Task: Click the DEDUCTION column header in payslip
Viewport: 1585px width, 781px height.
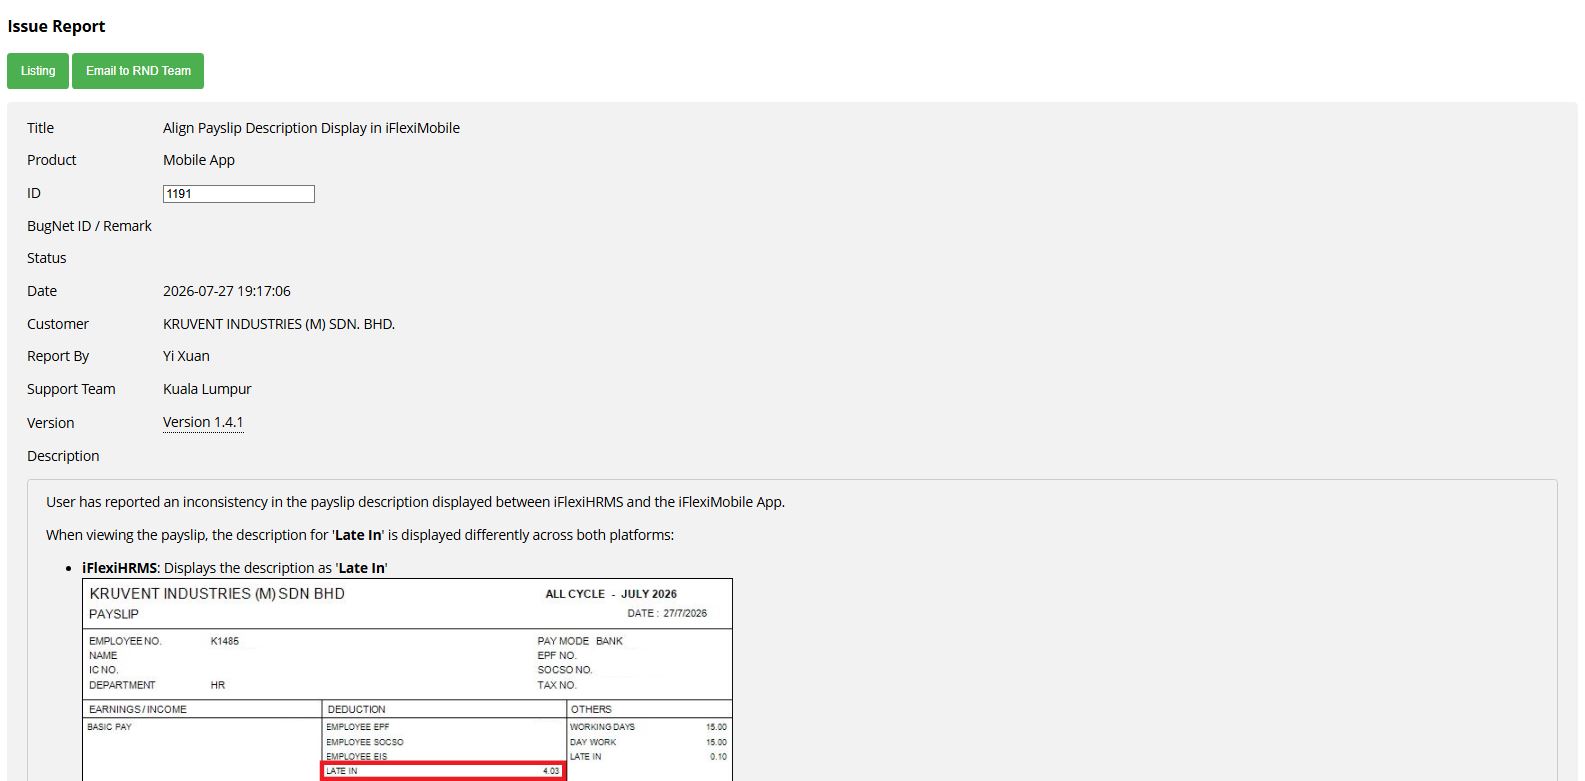Action: (356, 709)
